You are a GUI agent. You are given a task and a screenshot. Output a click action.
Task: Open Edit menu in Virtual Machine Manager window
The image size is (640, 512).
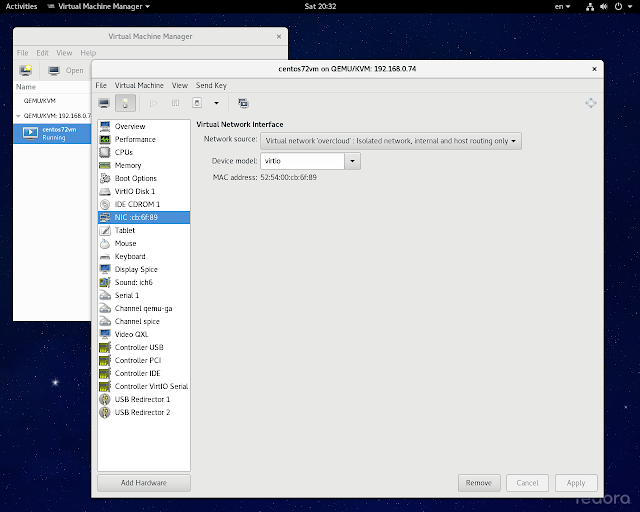42,53
